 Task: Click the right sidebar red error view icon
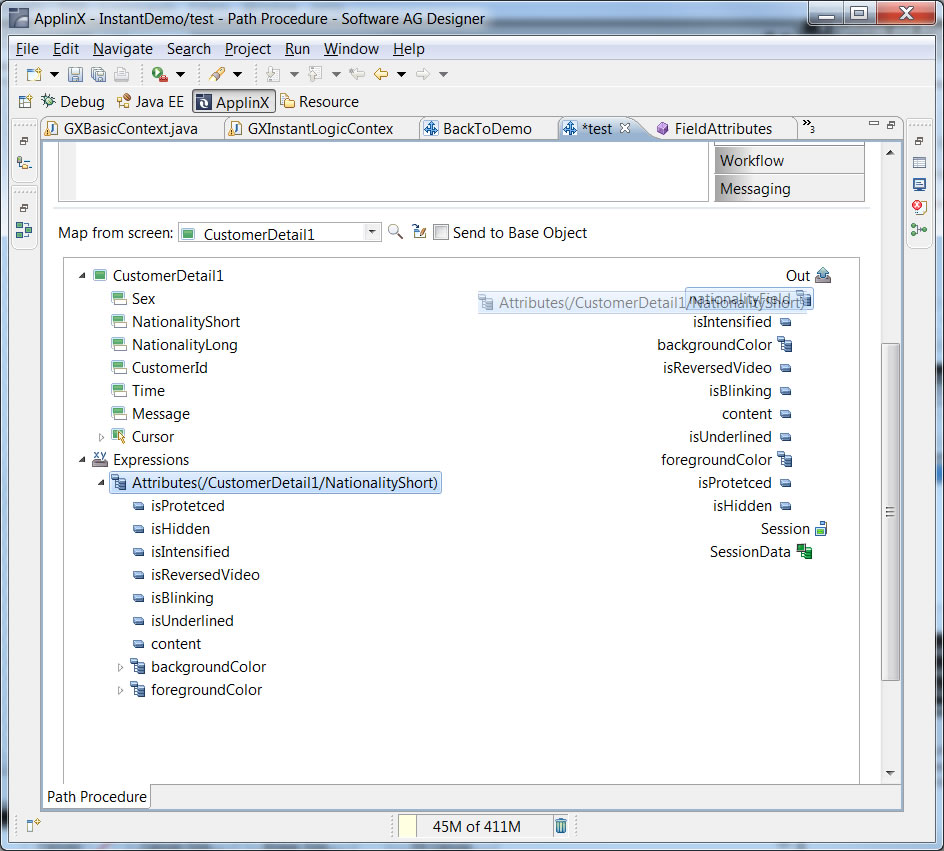919,207
